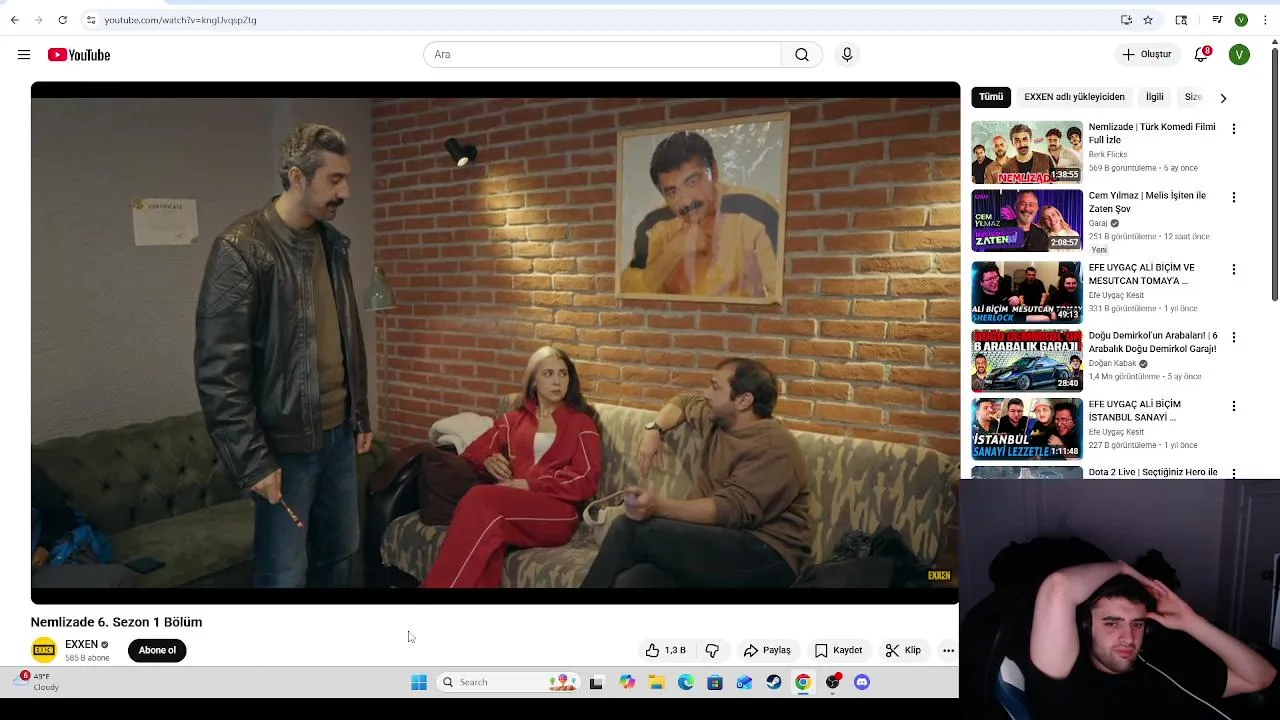
Task: Subscribe with the Abone ol button
Action: point(157,650)
